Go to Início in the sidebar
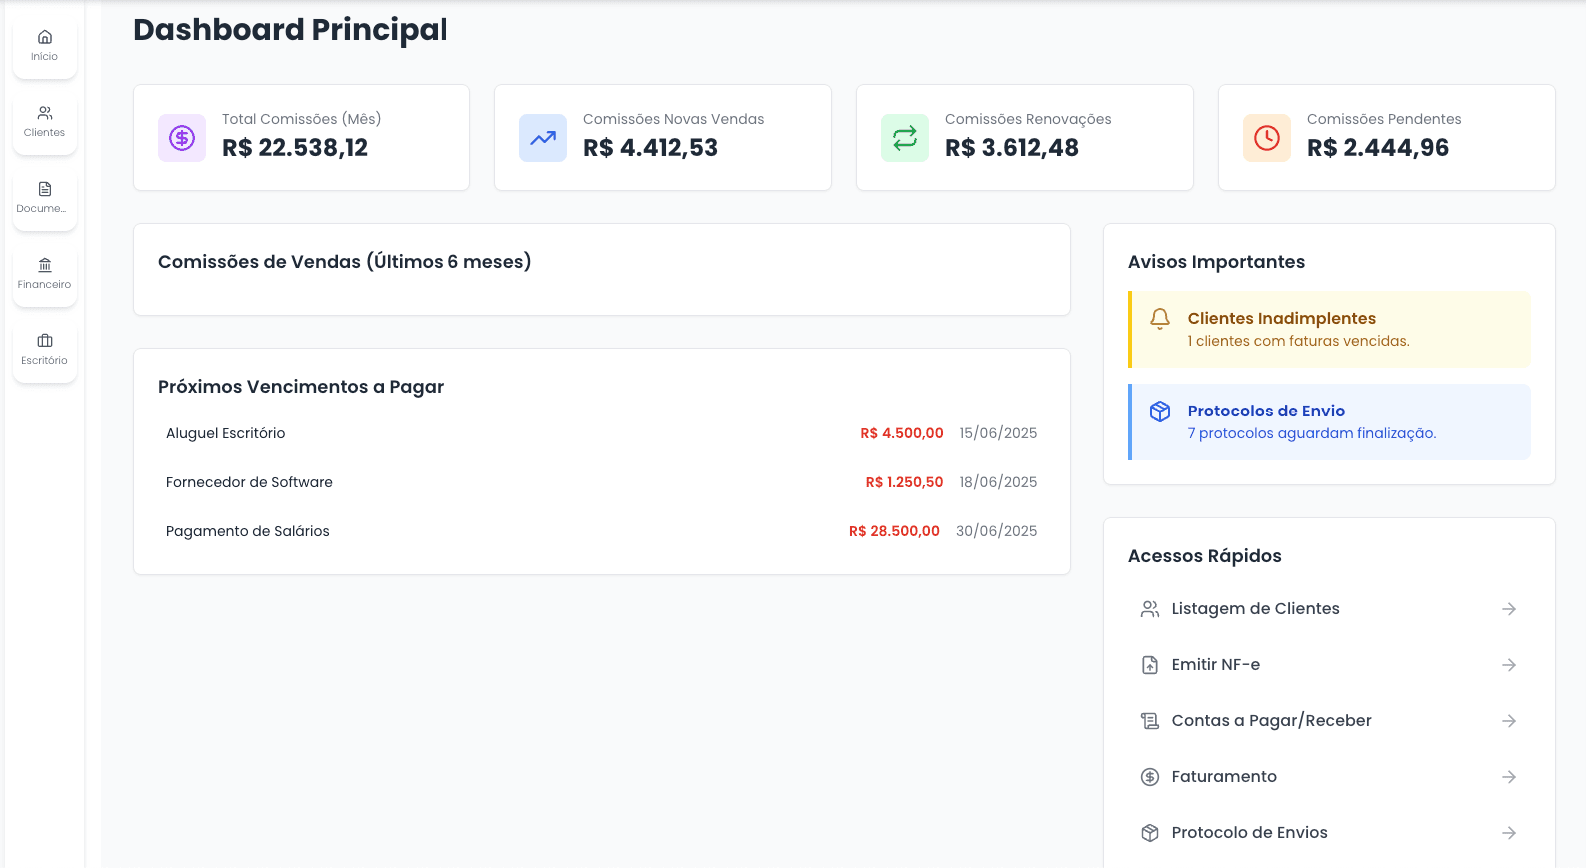 pyautogui.click(x=45, y=46)
